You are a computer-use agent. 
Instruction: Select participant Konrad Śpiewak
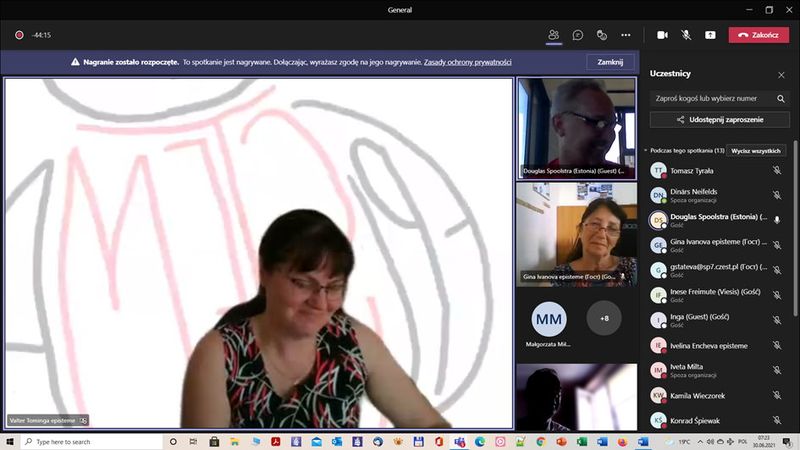[715, 420]
